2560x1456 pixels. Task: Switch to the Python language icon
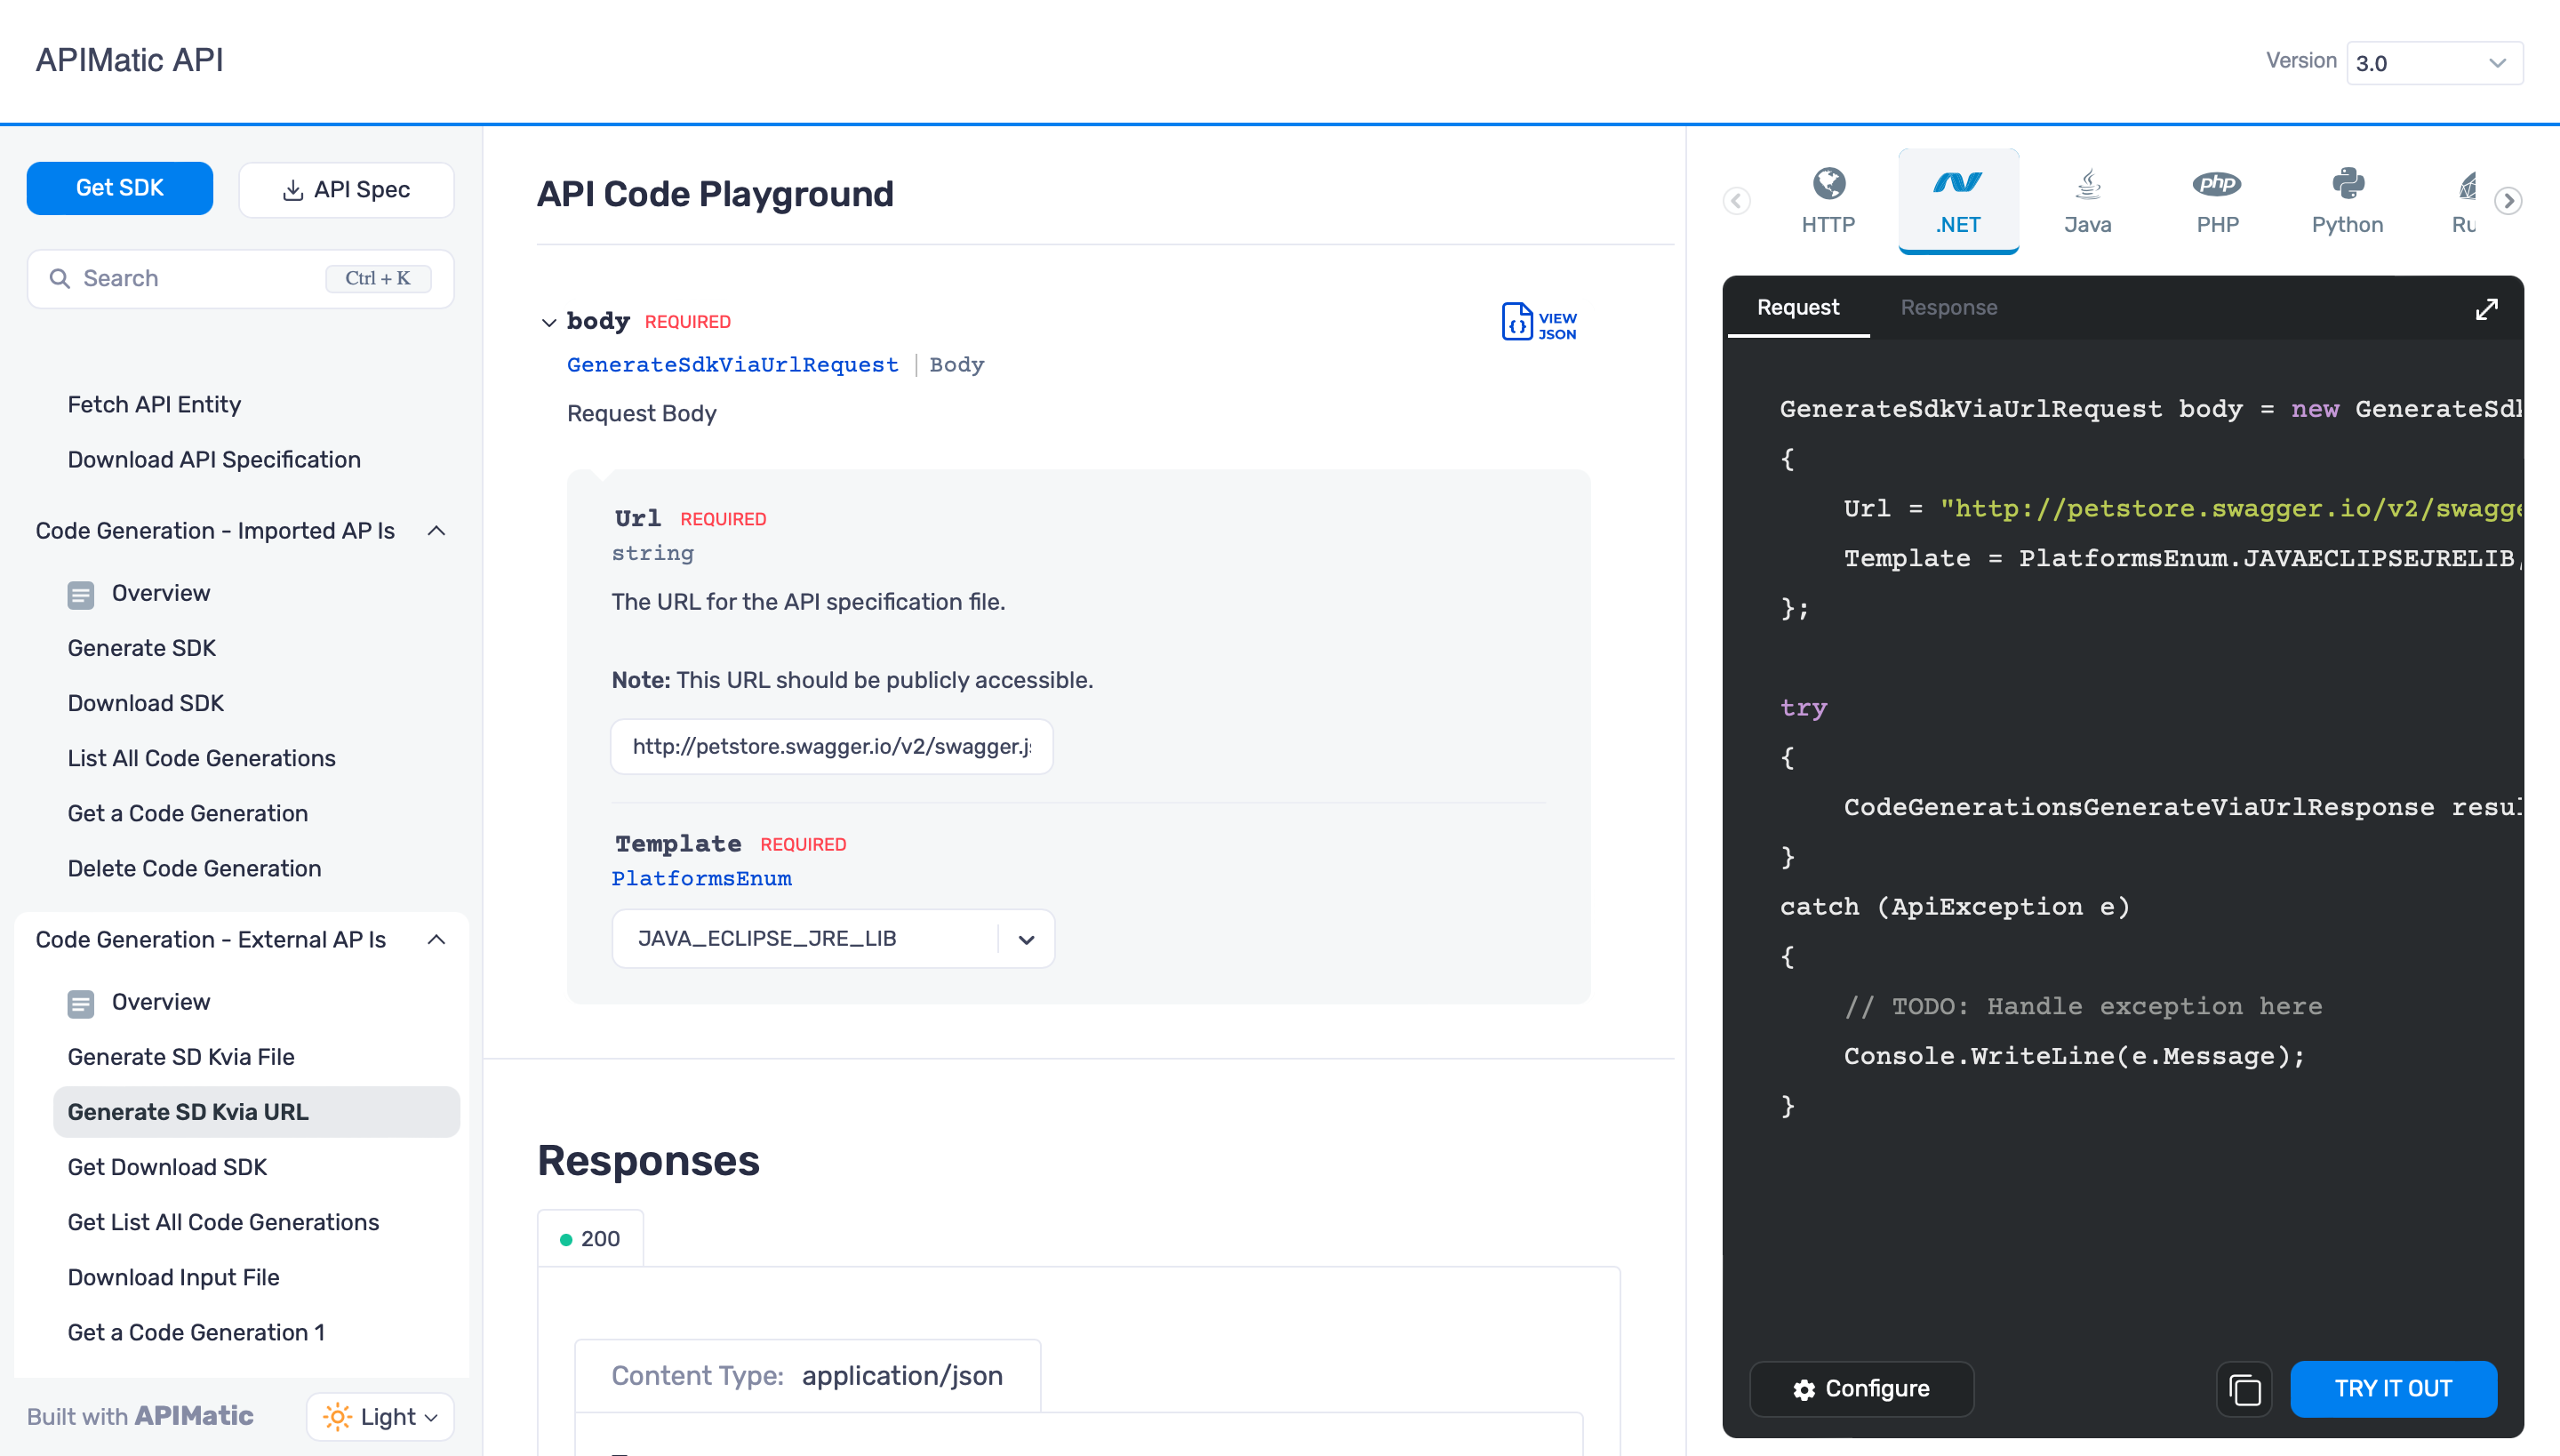pos(2347,183)
